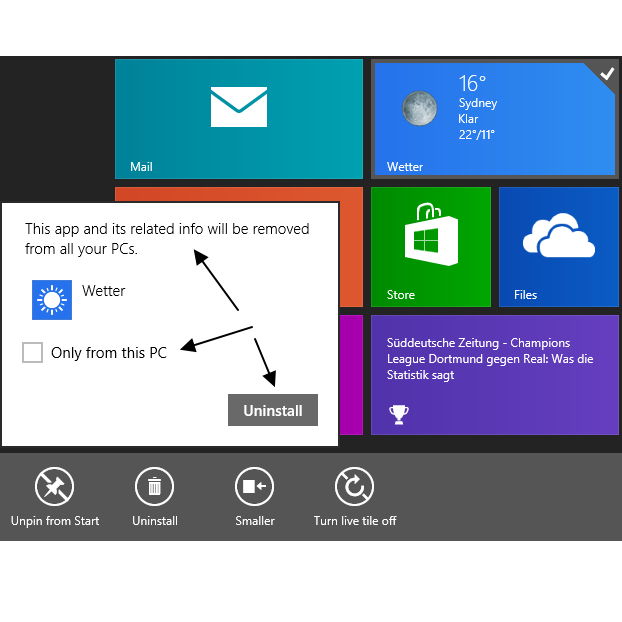This screenshot has height=622, width=622.
Task: Click the trash can Uninstall icon
Action: tap(154, 486)
